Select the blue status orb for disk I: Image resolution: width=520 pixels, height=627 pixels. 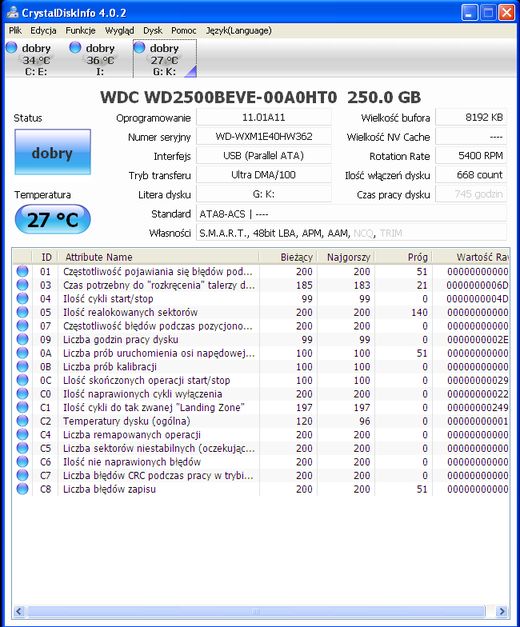point(75,48)
